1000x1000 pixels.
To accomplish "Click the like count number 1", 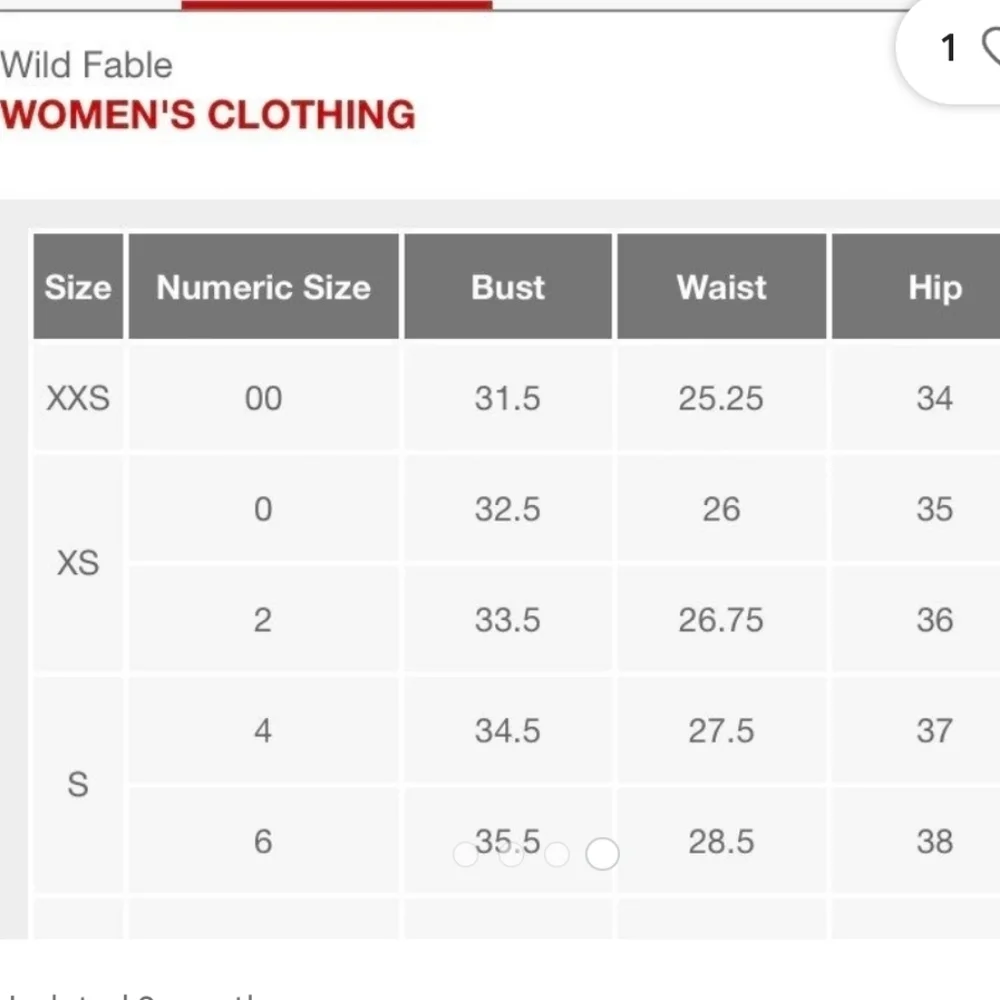I will point(949,48).
